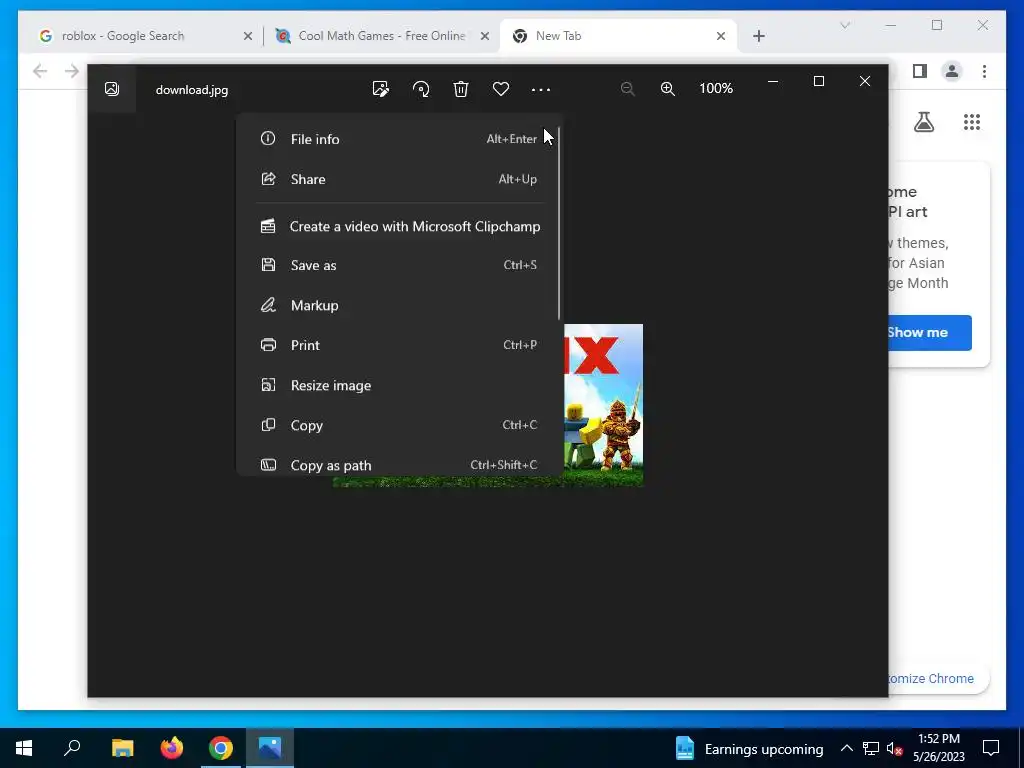Viewport: 1024px width, 768px height.
Task: Click the Roblox image in Photos viewer
Action: (x=603, y=405)
